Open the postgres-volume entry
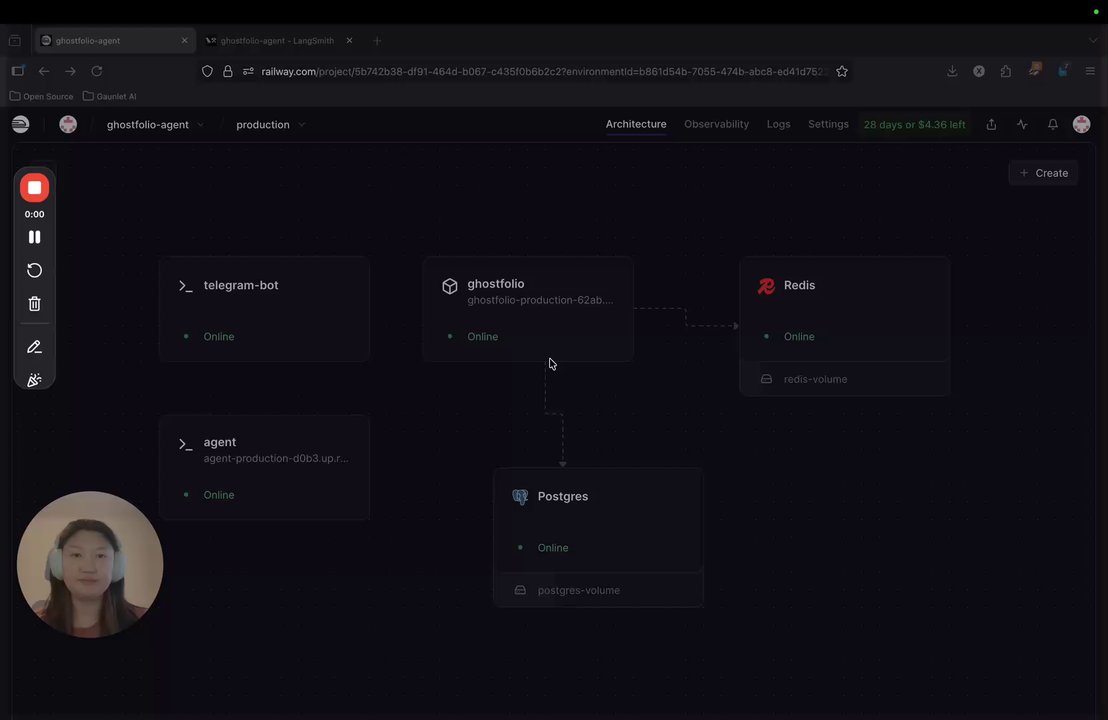Image resolution: width=1108 pixels, height=720 pixels. click(598, 590)
